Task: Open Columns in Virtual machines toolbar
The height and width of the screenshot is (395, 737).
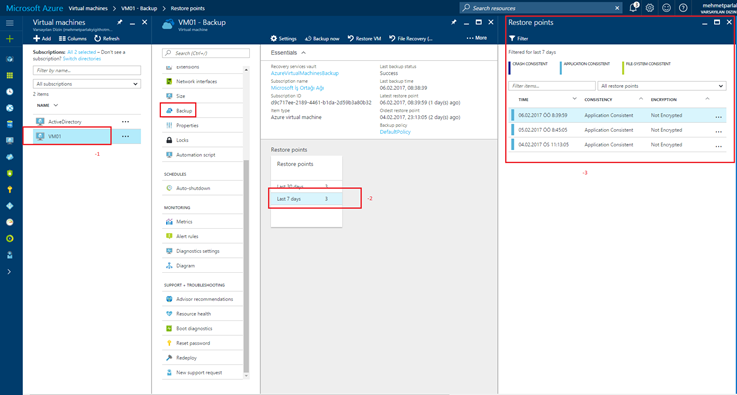Action: (73, 39)
